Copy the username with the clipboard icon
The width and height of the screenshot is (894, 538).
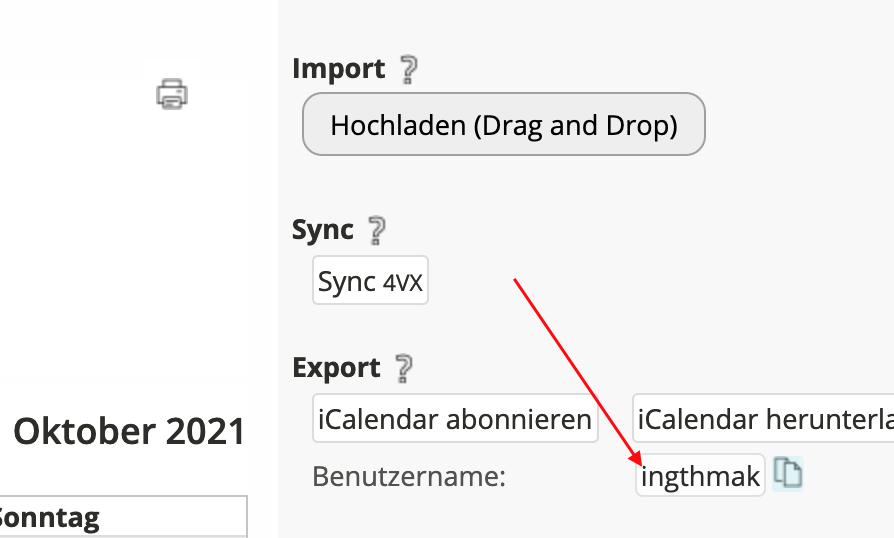[x=790, y=474]
